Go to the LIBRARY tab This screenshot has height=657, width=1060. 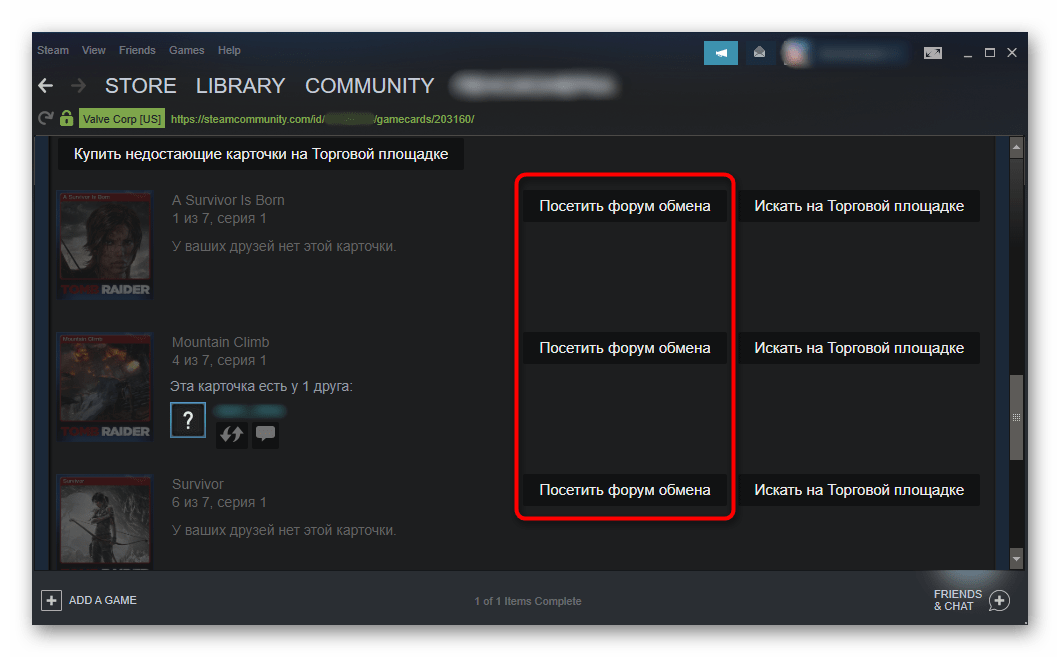point(241,86)
